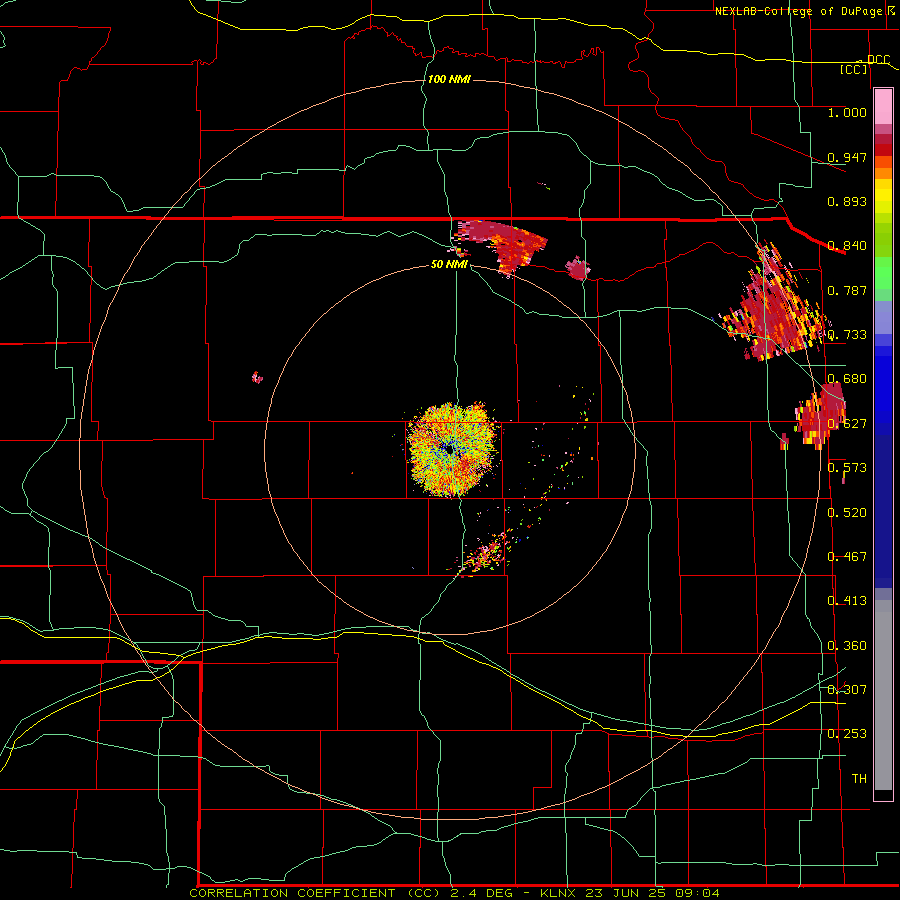Click the radar site at the clutter center

[x=450, y=450]
